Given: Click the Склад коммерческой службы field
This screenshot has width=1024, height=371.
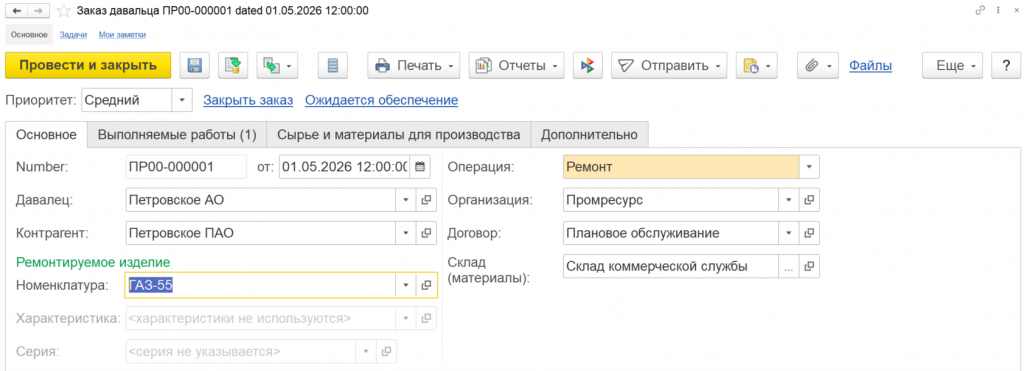Looking at the screenshot, I should pyautogui.click(x=671, y=266).
